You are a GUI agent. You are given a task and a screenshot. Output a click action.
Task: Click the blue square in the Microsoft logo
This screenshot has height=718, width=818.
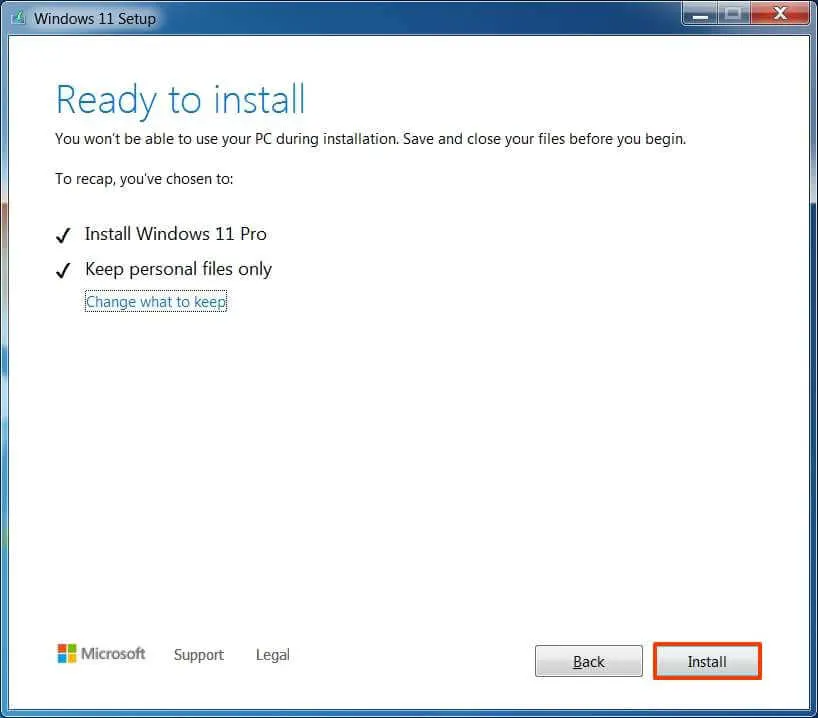(61, 658)
